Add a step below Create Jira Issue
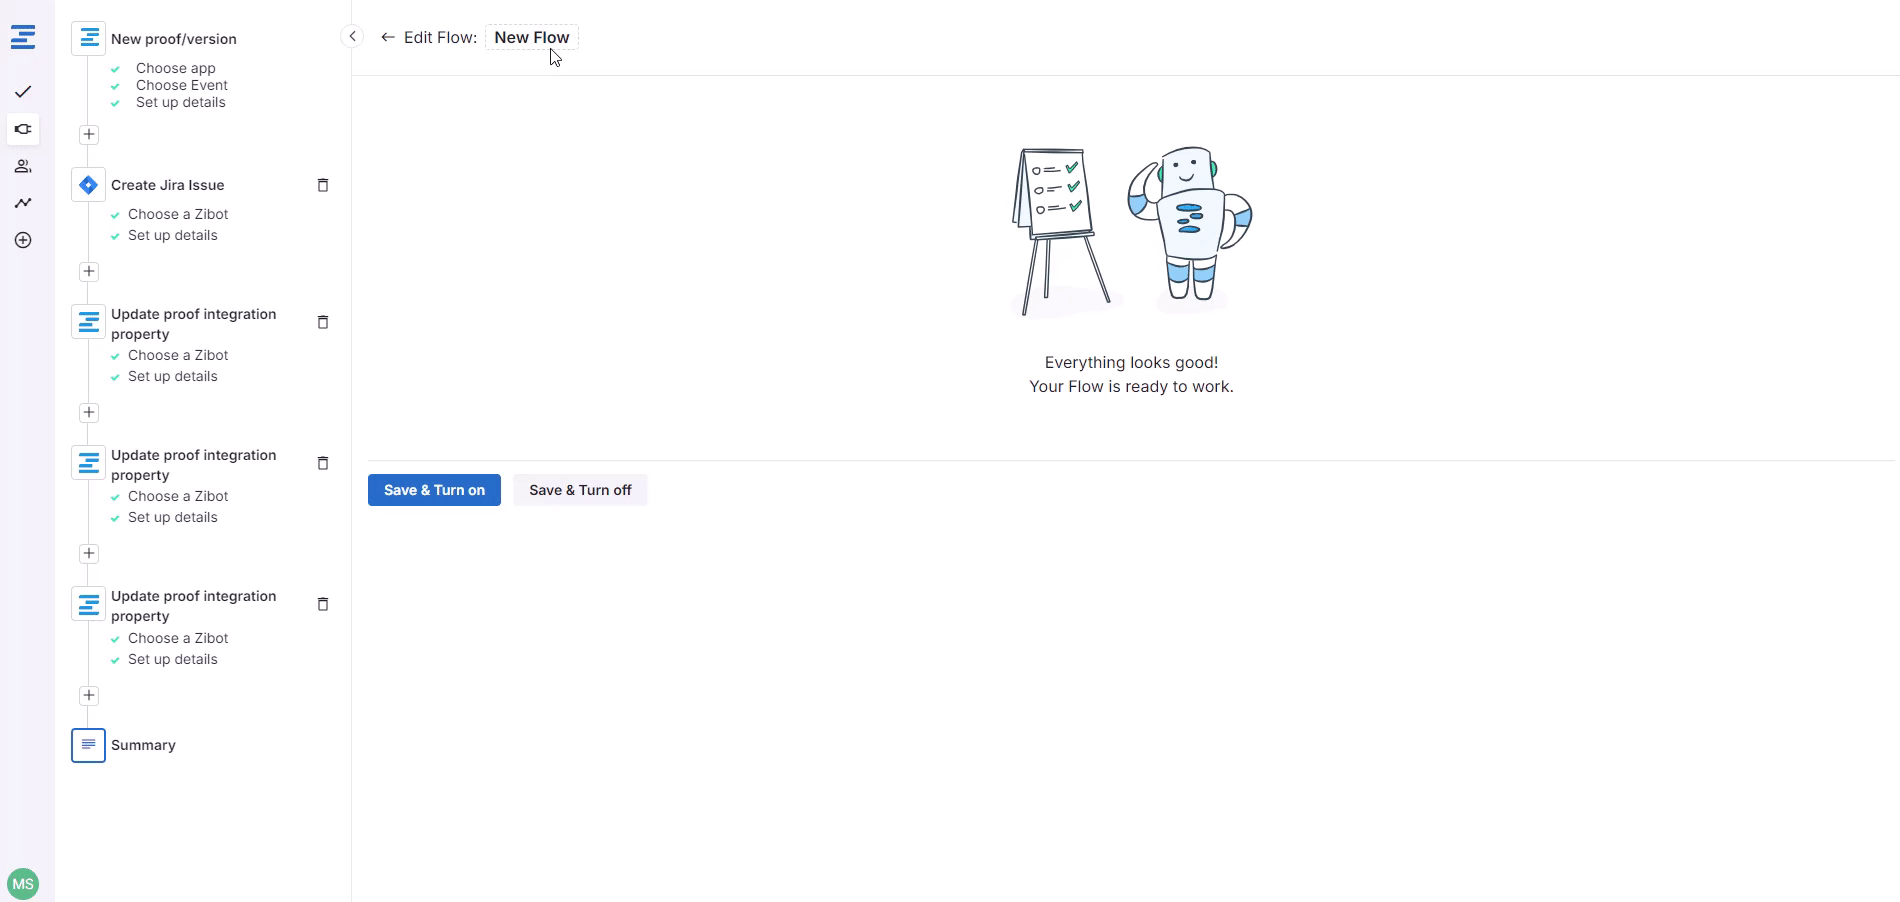The height and width of the screenshot is (902, 1900). click(89, 271)
